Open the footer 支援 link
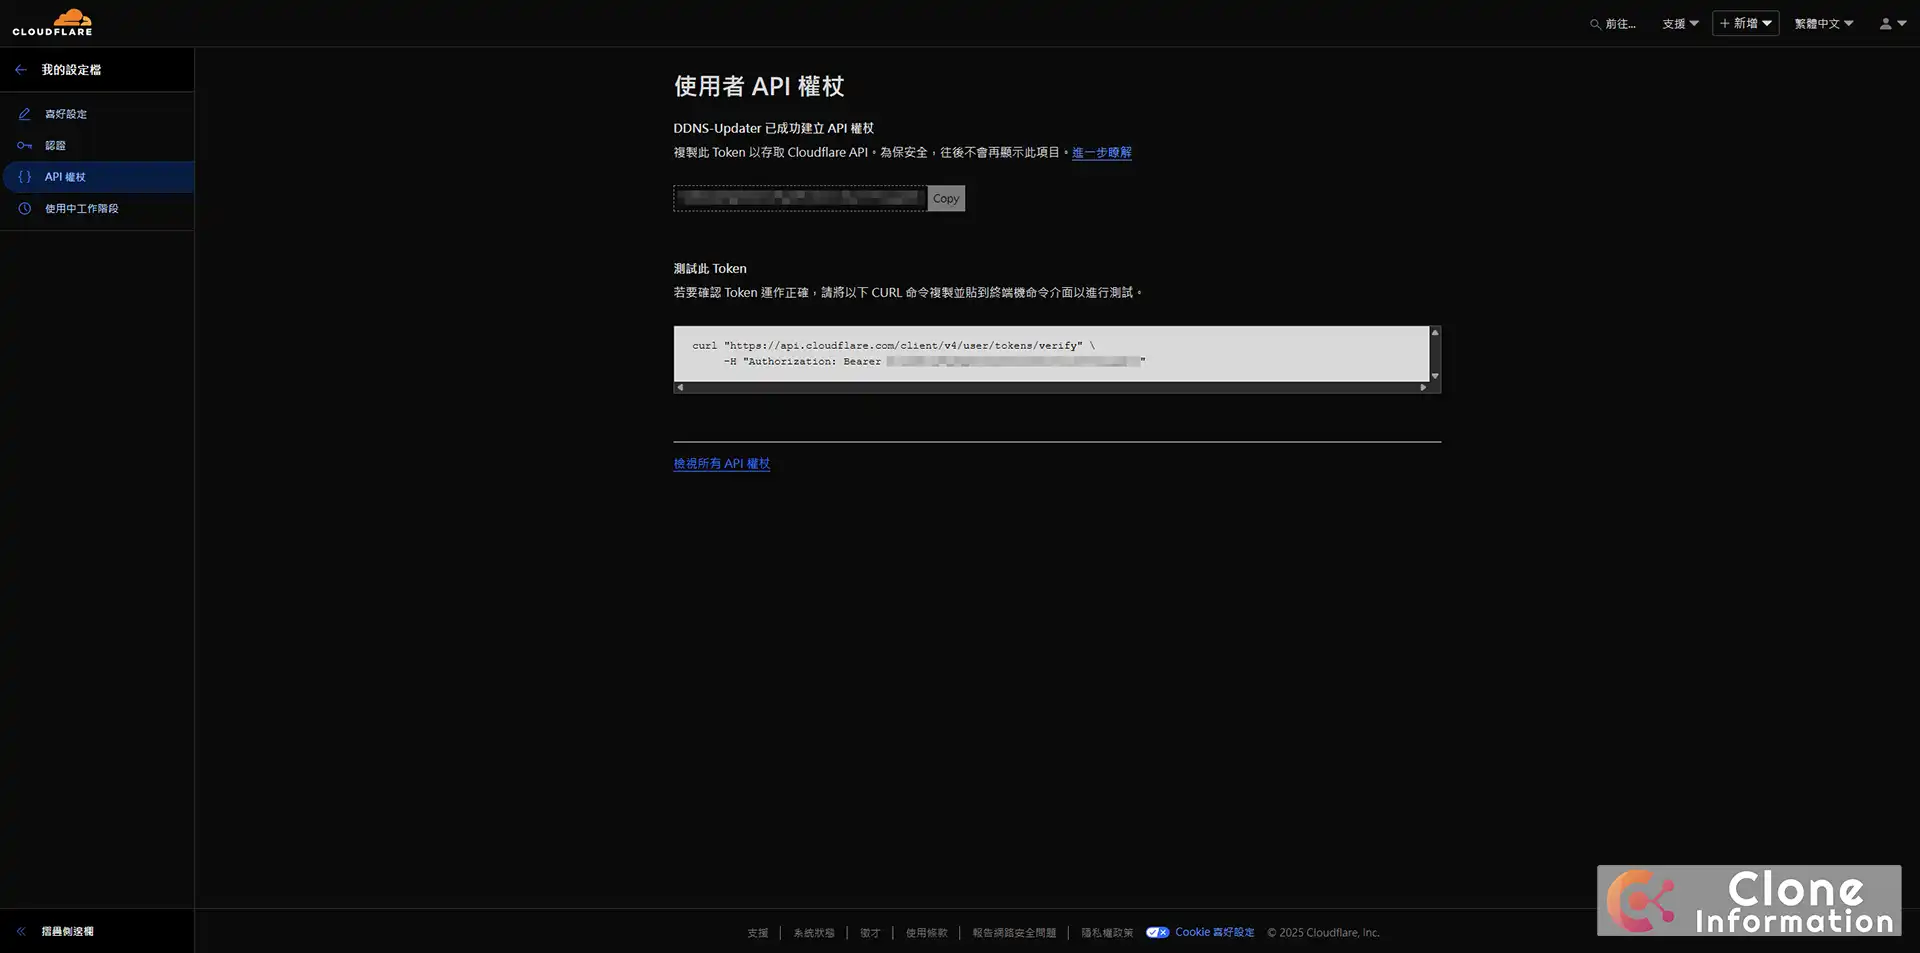Image resolution: width=1920 pixels, height=953 pixels. pyautogui.click(x=757, y=933)
